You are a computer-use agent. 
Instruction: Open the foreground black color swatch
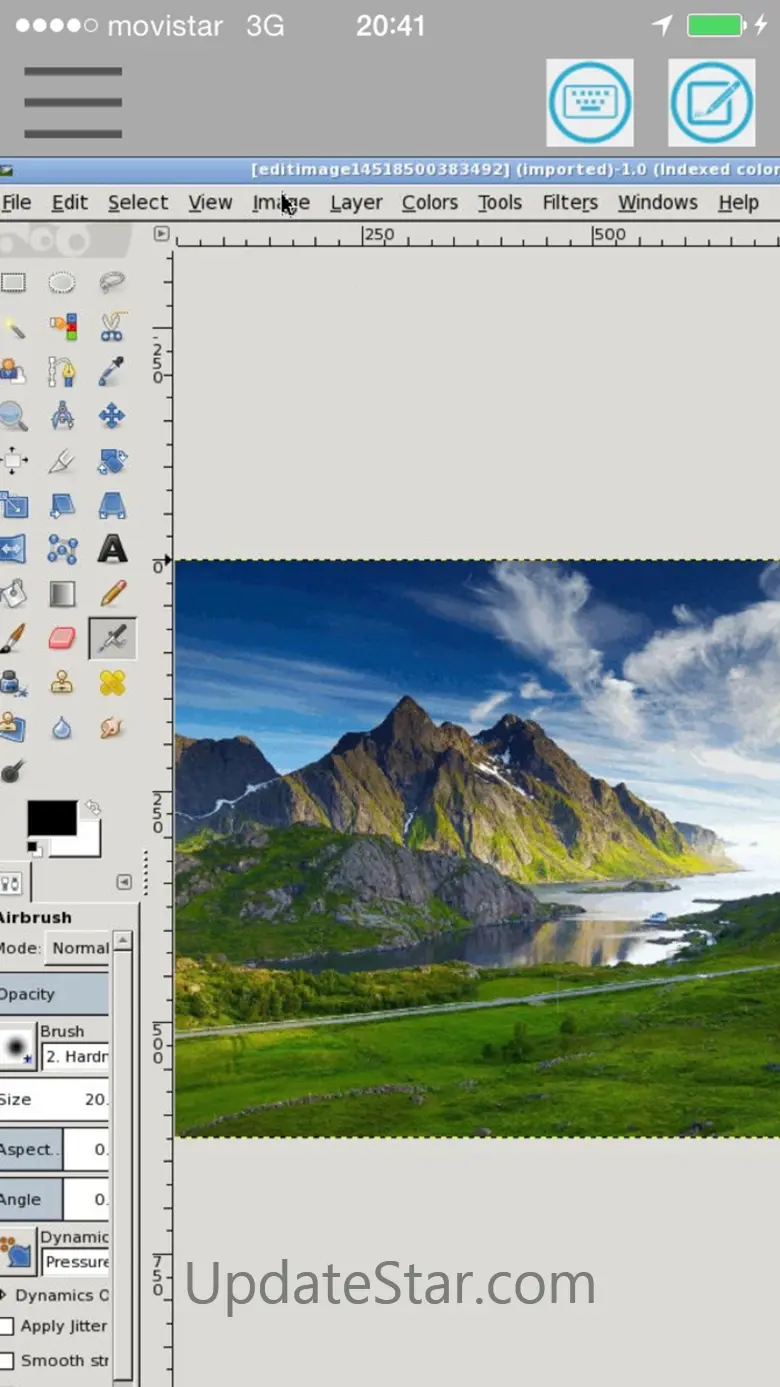(51, 818)
